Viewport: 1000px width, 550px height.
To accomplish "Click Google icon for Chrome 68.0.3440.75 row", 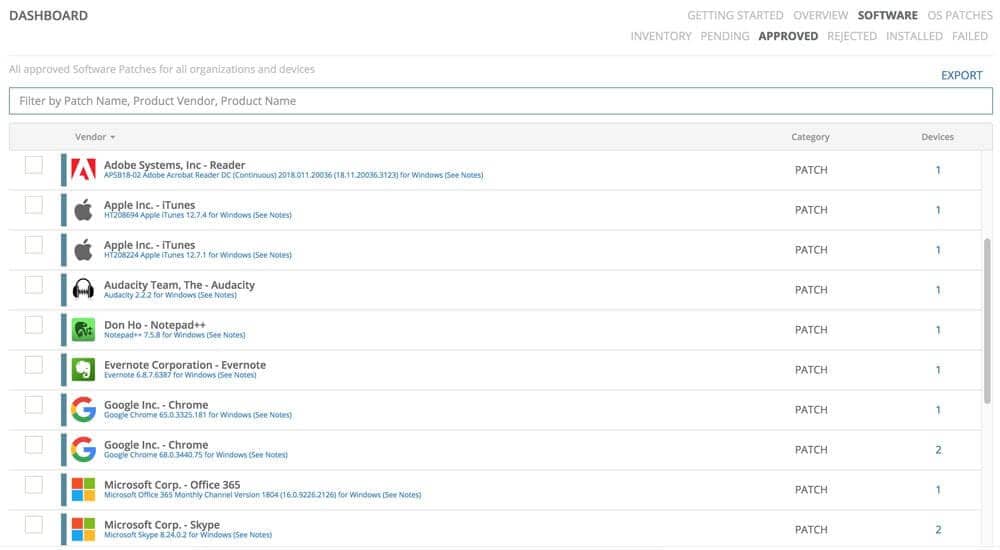I will pyautogui.click(x=83, y=450).
